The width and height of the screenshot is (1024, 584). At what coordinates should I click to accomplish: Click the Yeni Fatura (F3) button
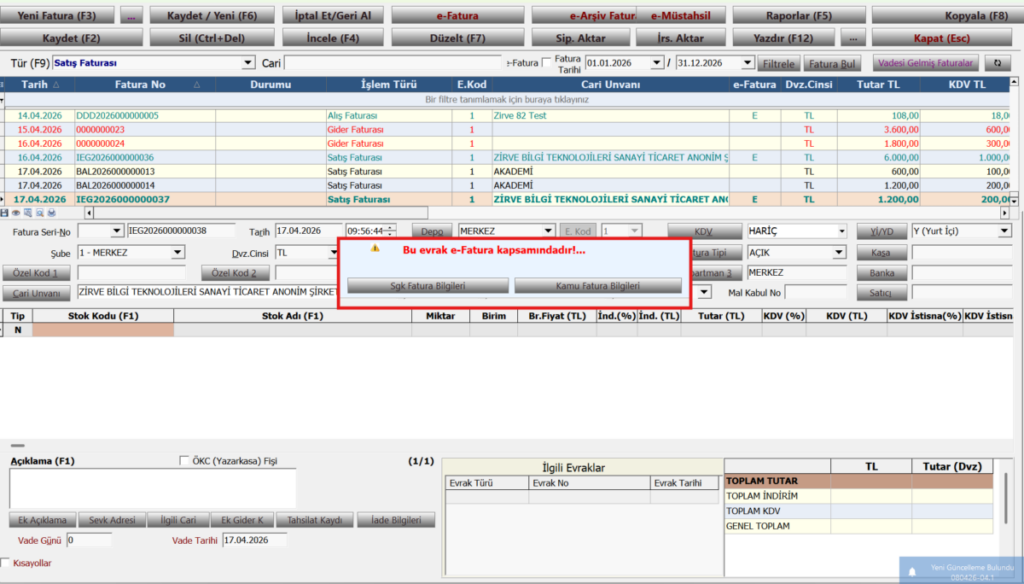57,15
